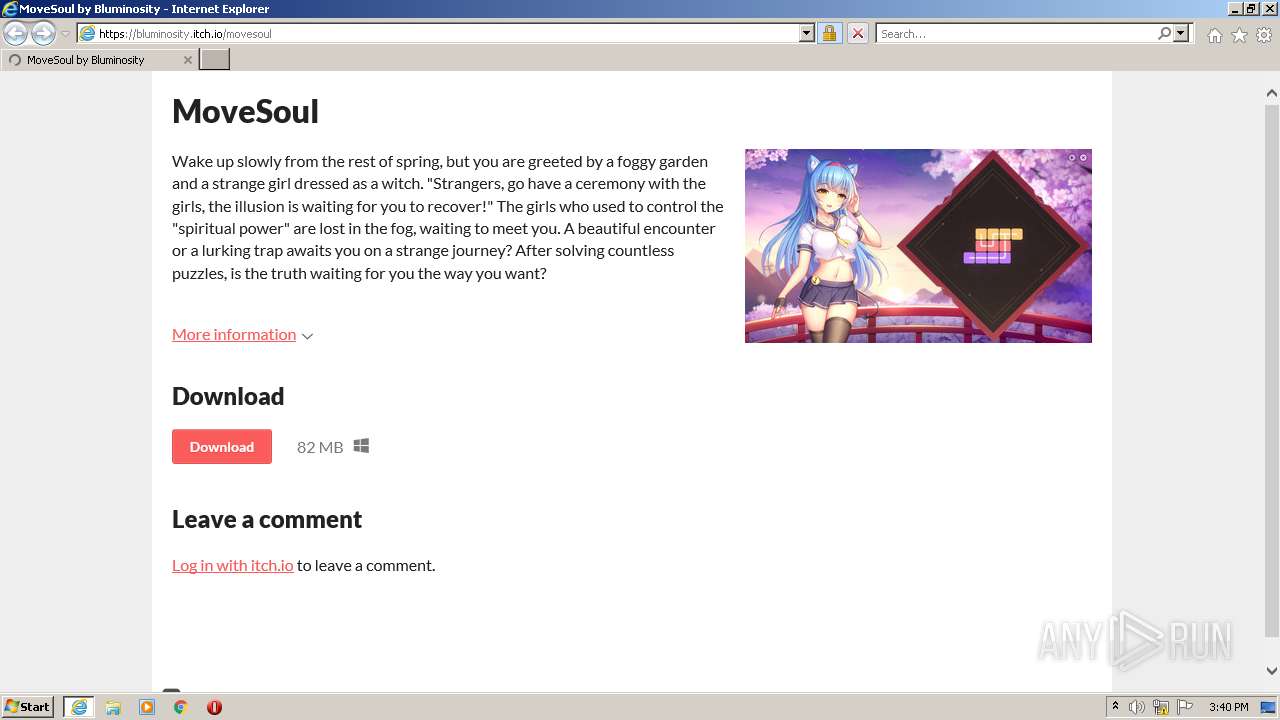Click the security lock icon
1280x720 pixels.
coord(829,33)
